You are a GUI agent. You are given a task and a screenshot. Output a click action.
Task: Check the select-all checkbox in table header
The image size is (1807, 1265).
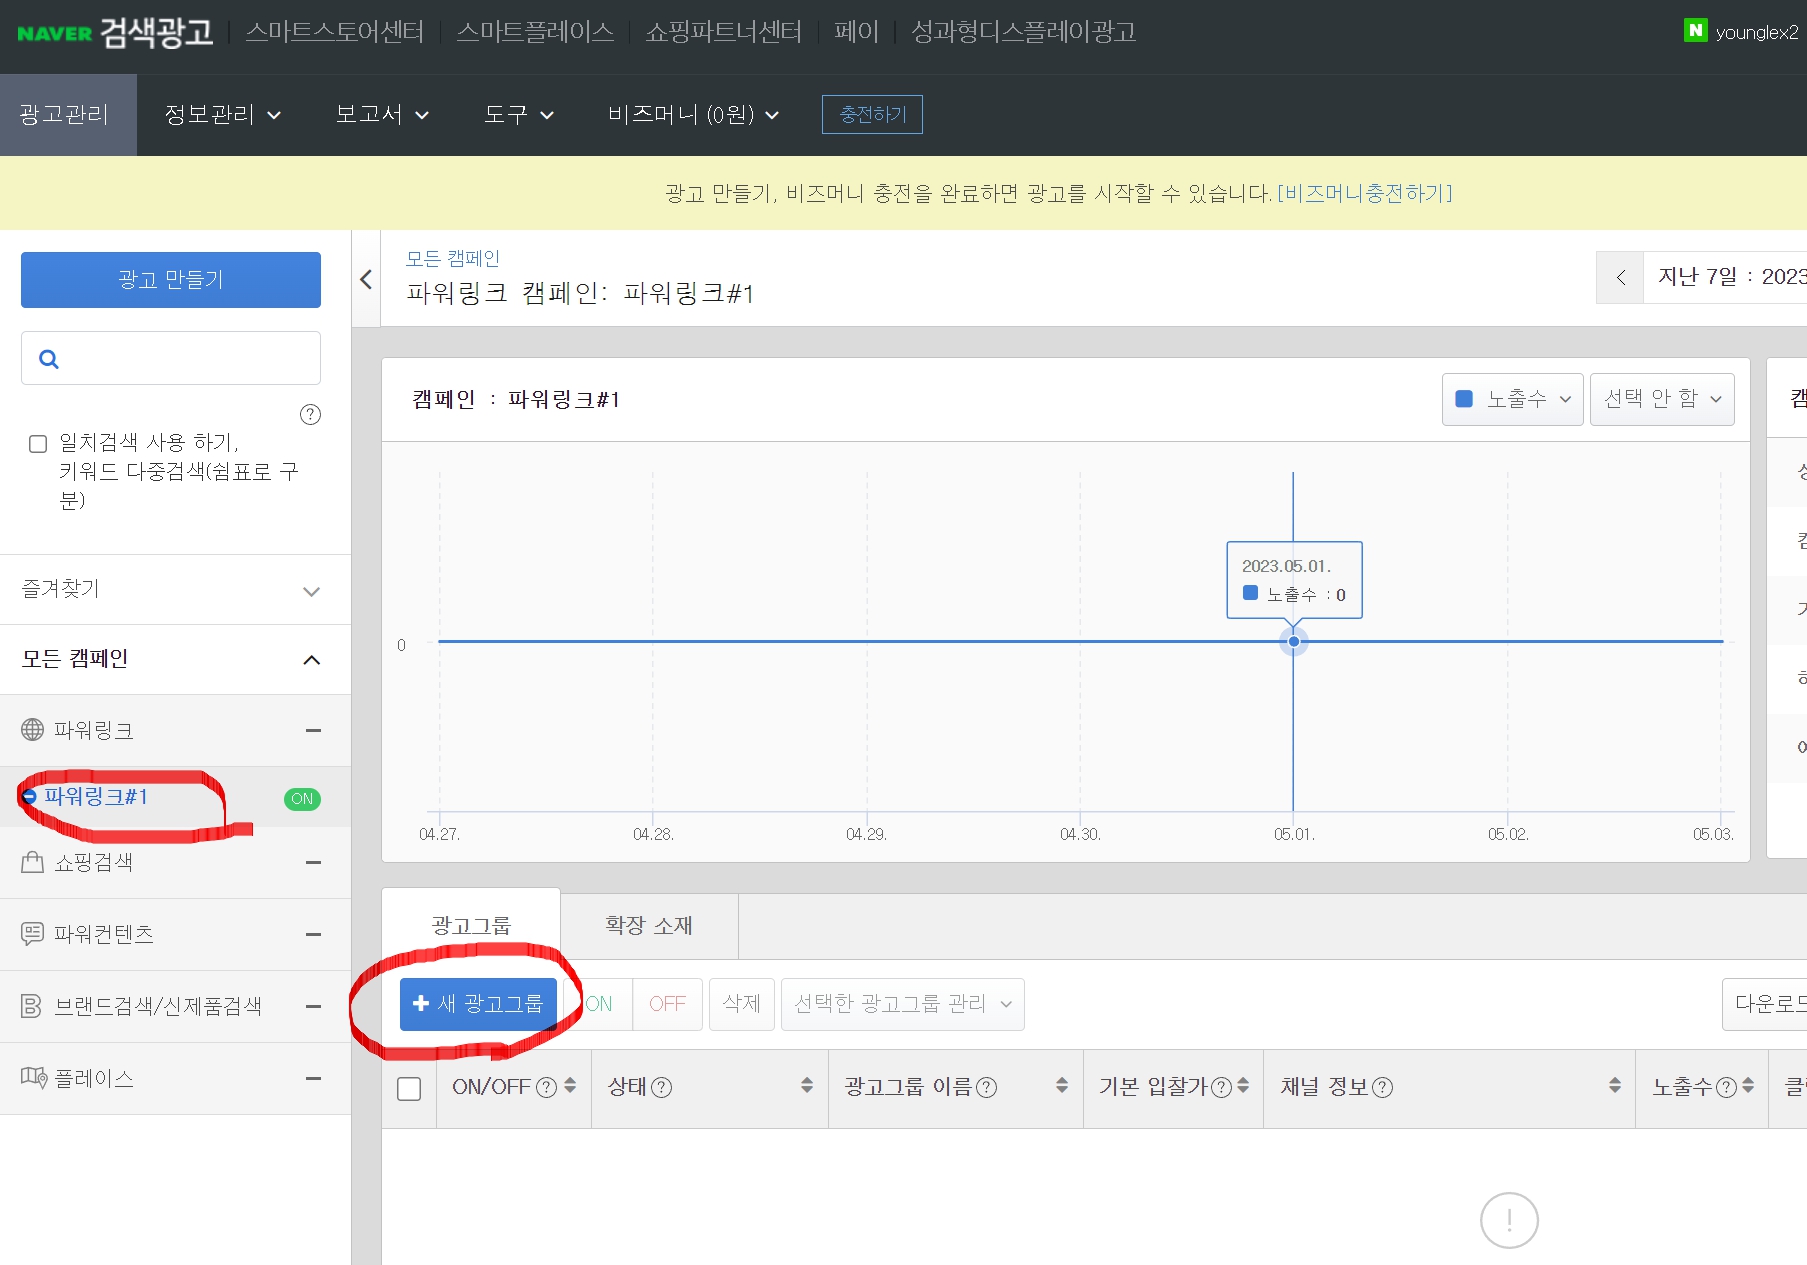tap(409, 1089)
